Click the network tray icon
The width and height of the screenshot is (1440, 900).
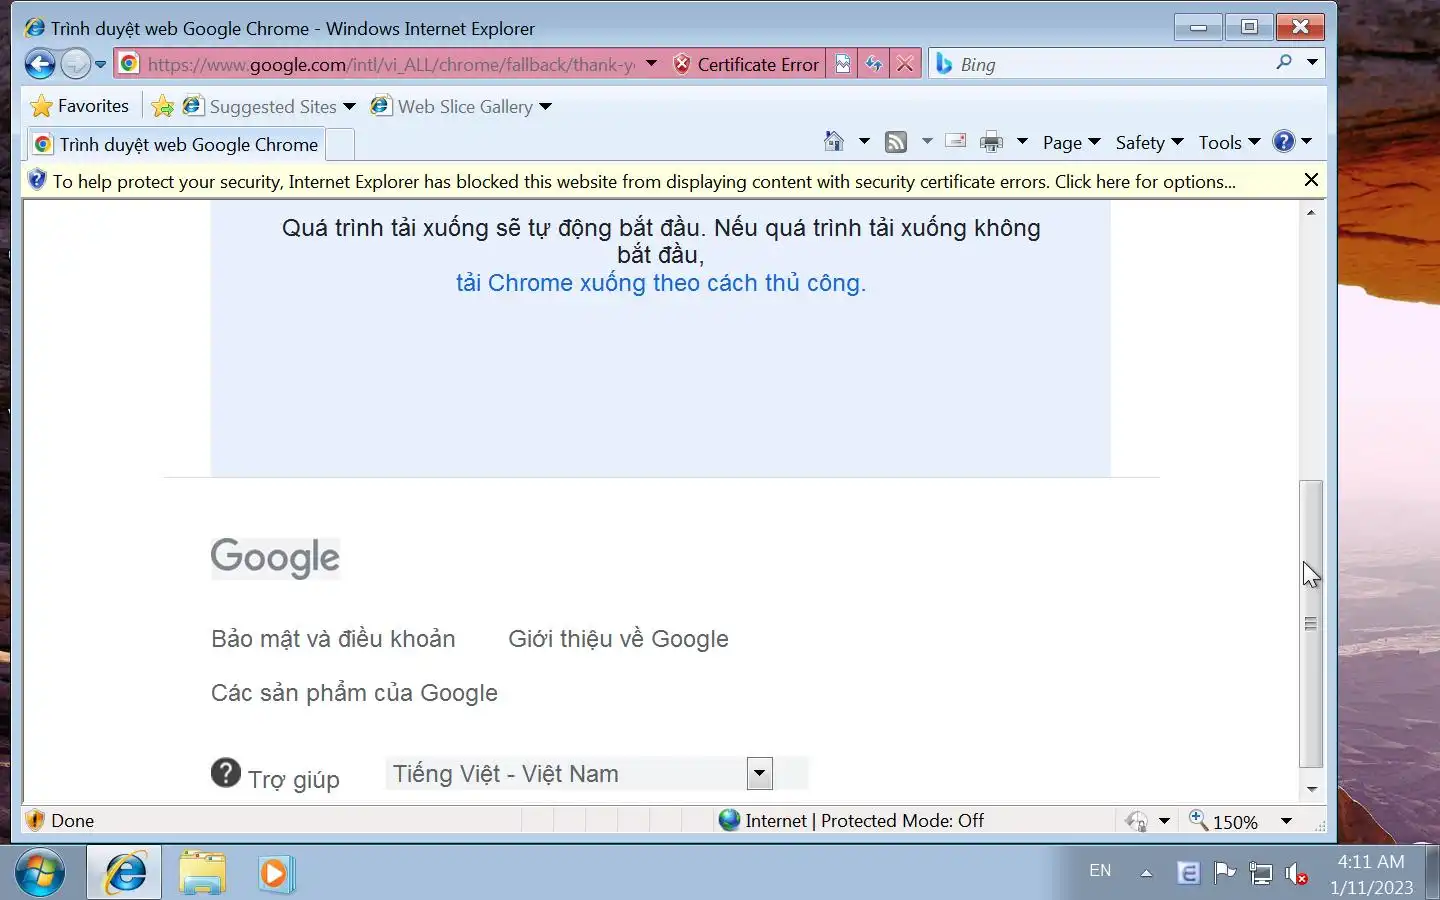click(x=1261, y=874)
